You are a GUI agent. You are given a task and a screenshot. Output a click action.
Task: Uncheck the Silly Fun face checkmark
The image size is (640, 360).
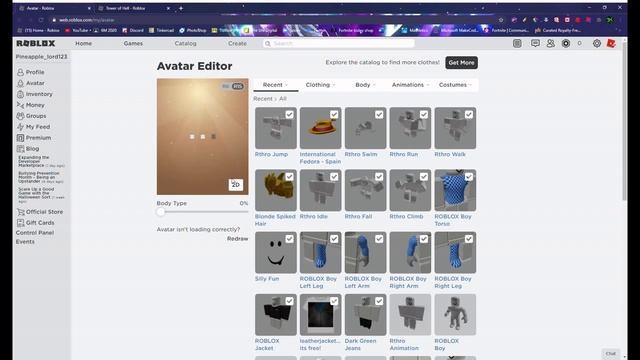[289, 239]
